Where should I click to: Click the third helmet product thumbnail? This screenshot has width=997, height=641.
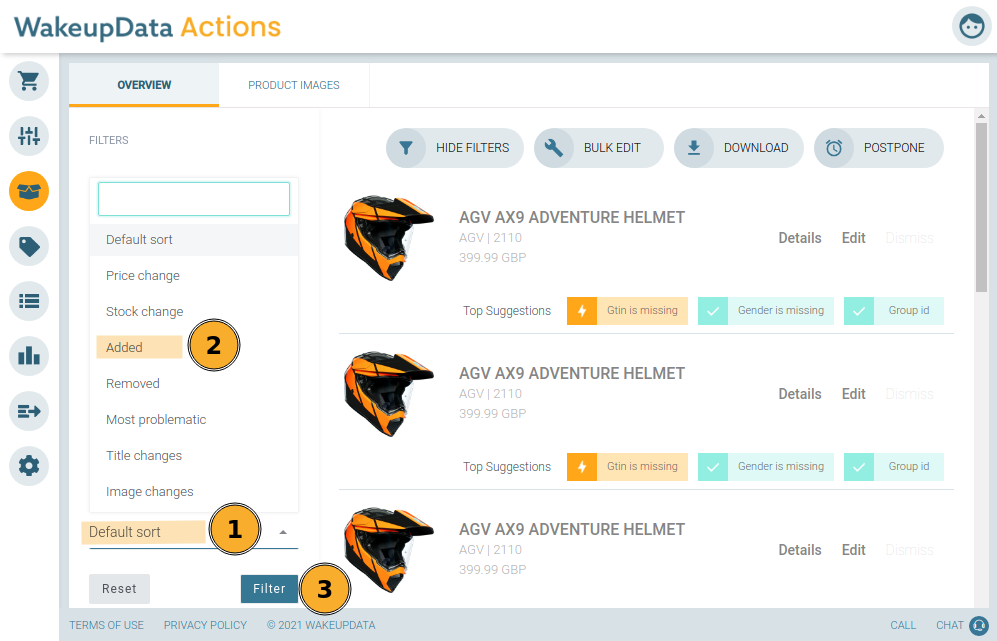(388, 550)
